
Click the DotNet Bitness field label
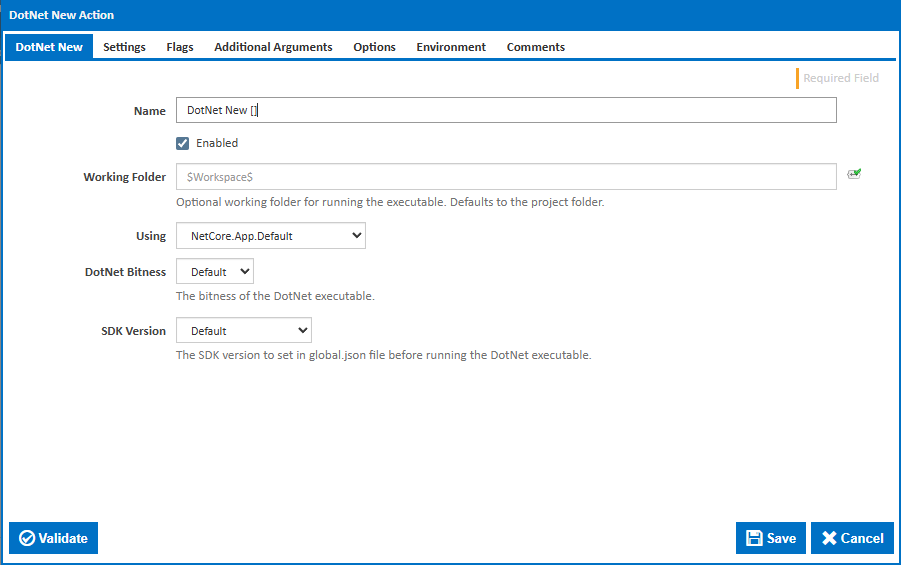pos(125,272)
